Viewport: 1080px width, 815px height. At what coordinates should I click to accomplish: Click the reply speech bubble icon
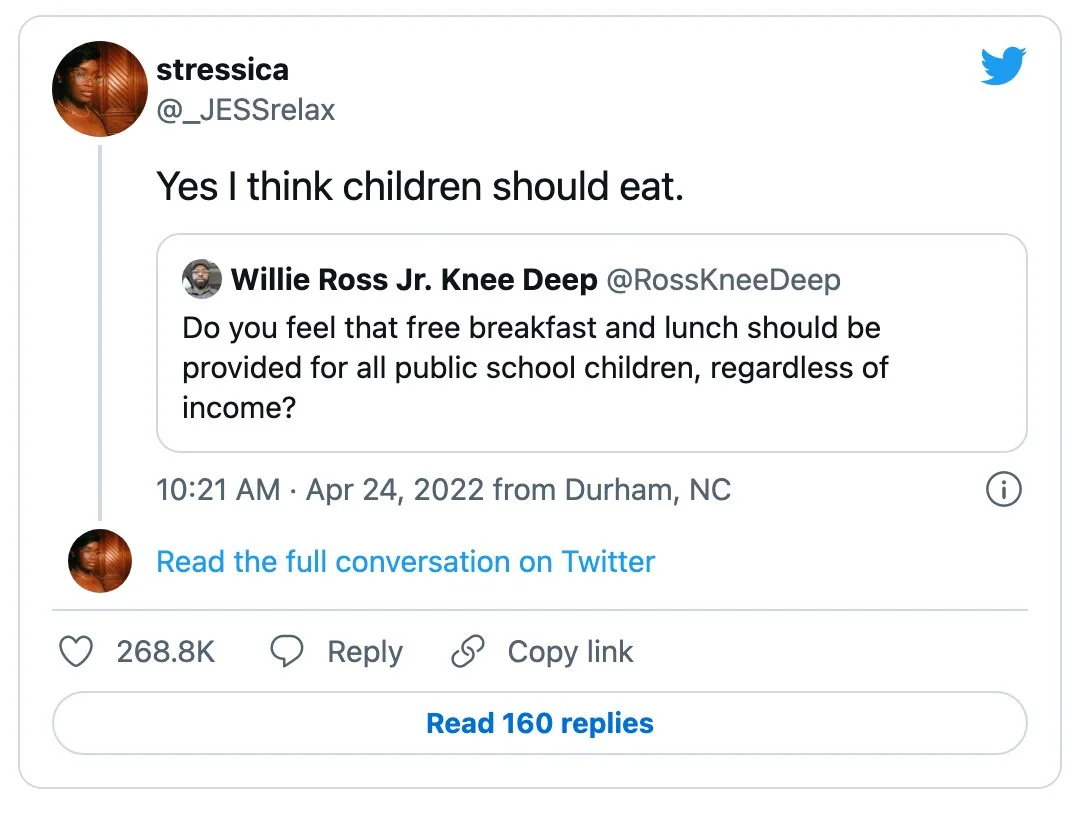(x=287, y=652)
